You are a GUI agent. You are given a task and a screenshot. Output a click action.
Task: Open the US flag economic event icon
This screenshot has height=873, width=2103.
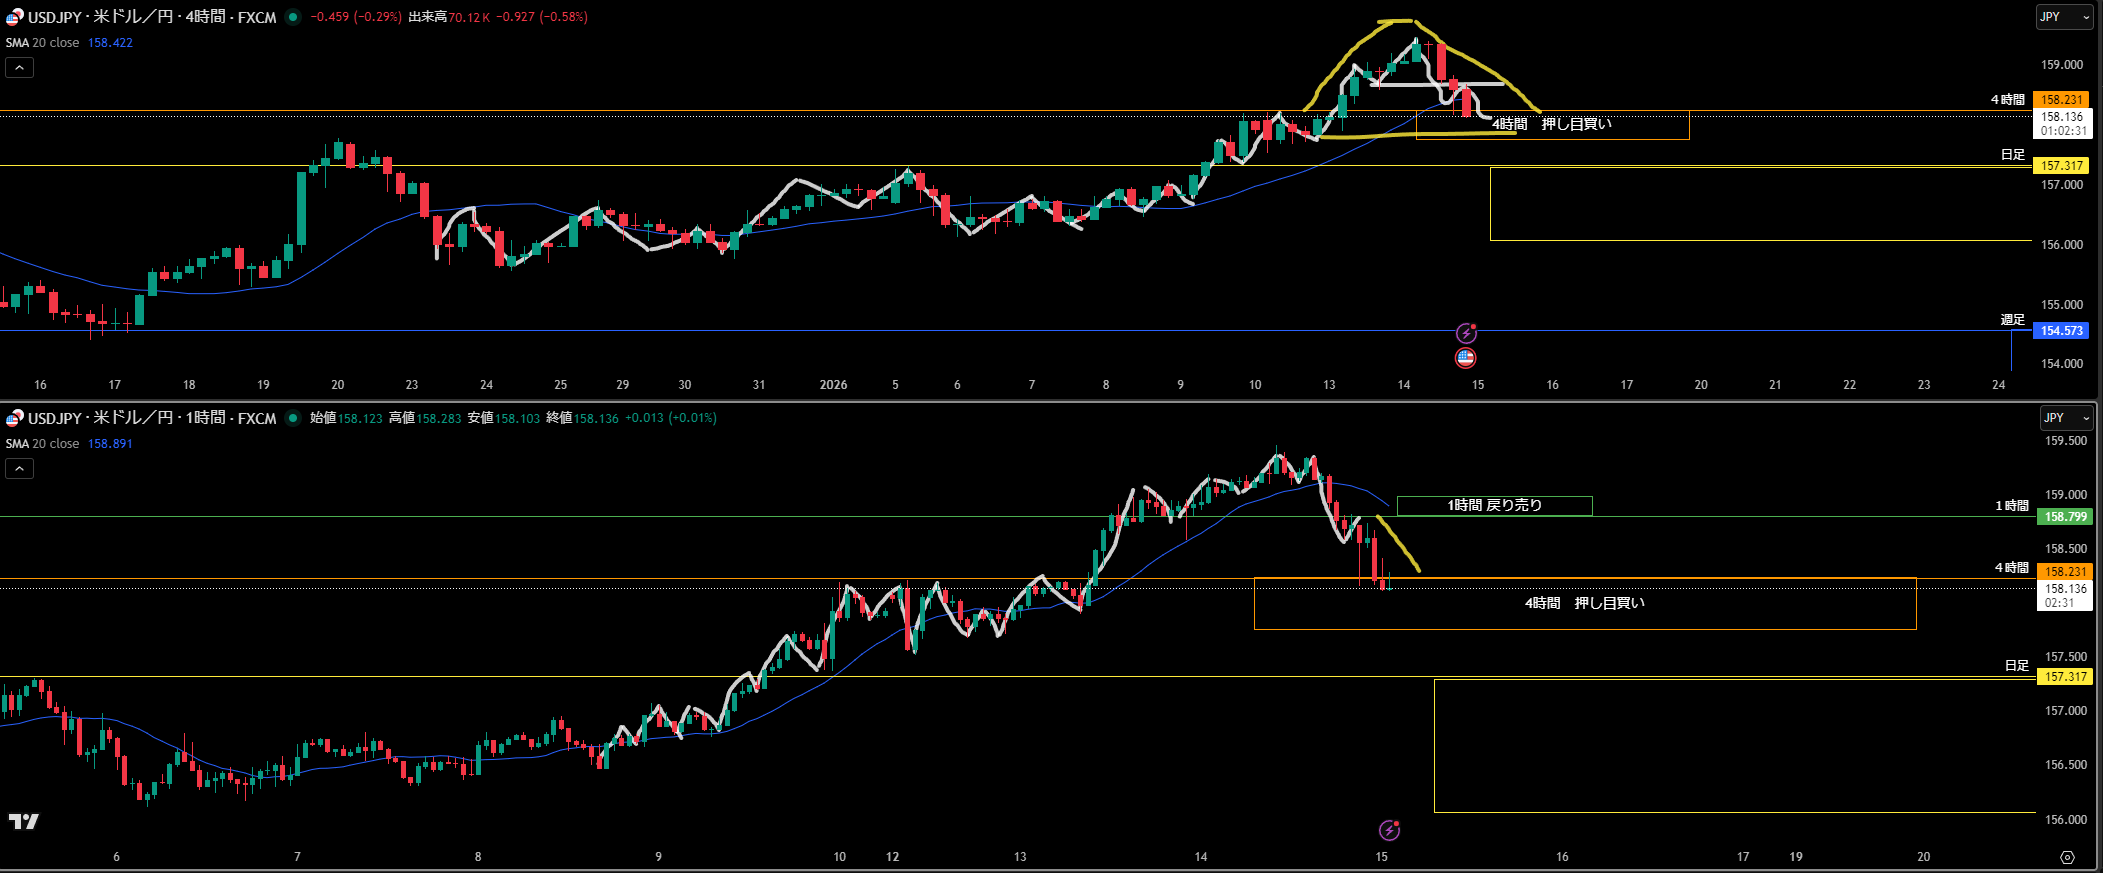[1466, 358]
